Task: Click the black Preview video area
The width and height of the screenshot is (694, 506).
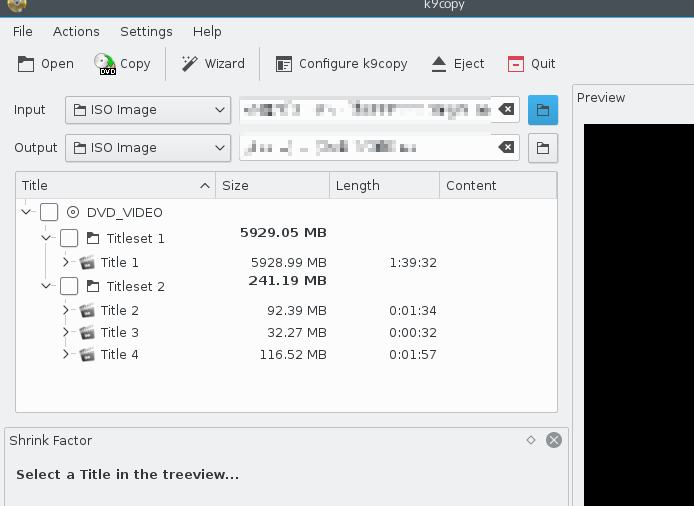Action: pyautogui.click(x=639, y=315)
